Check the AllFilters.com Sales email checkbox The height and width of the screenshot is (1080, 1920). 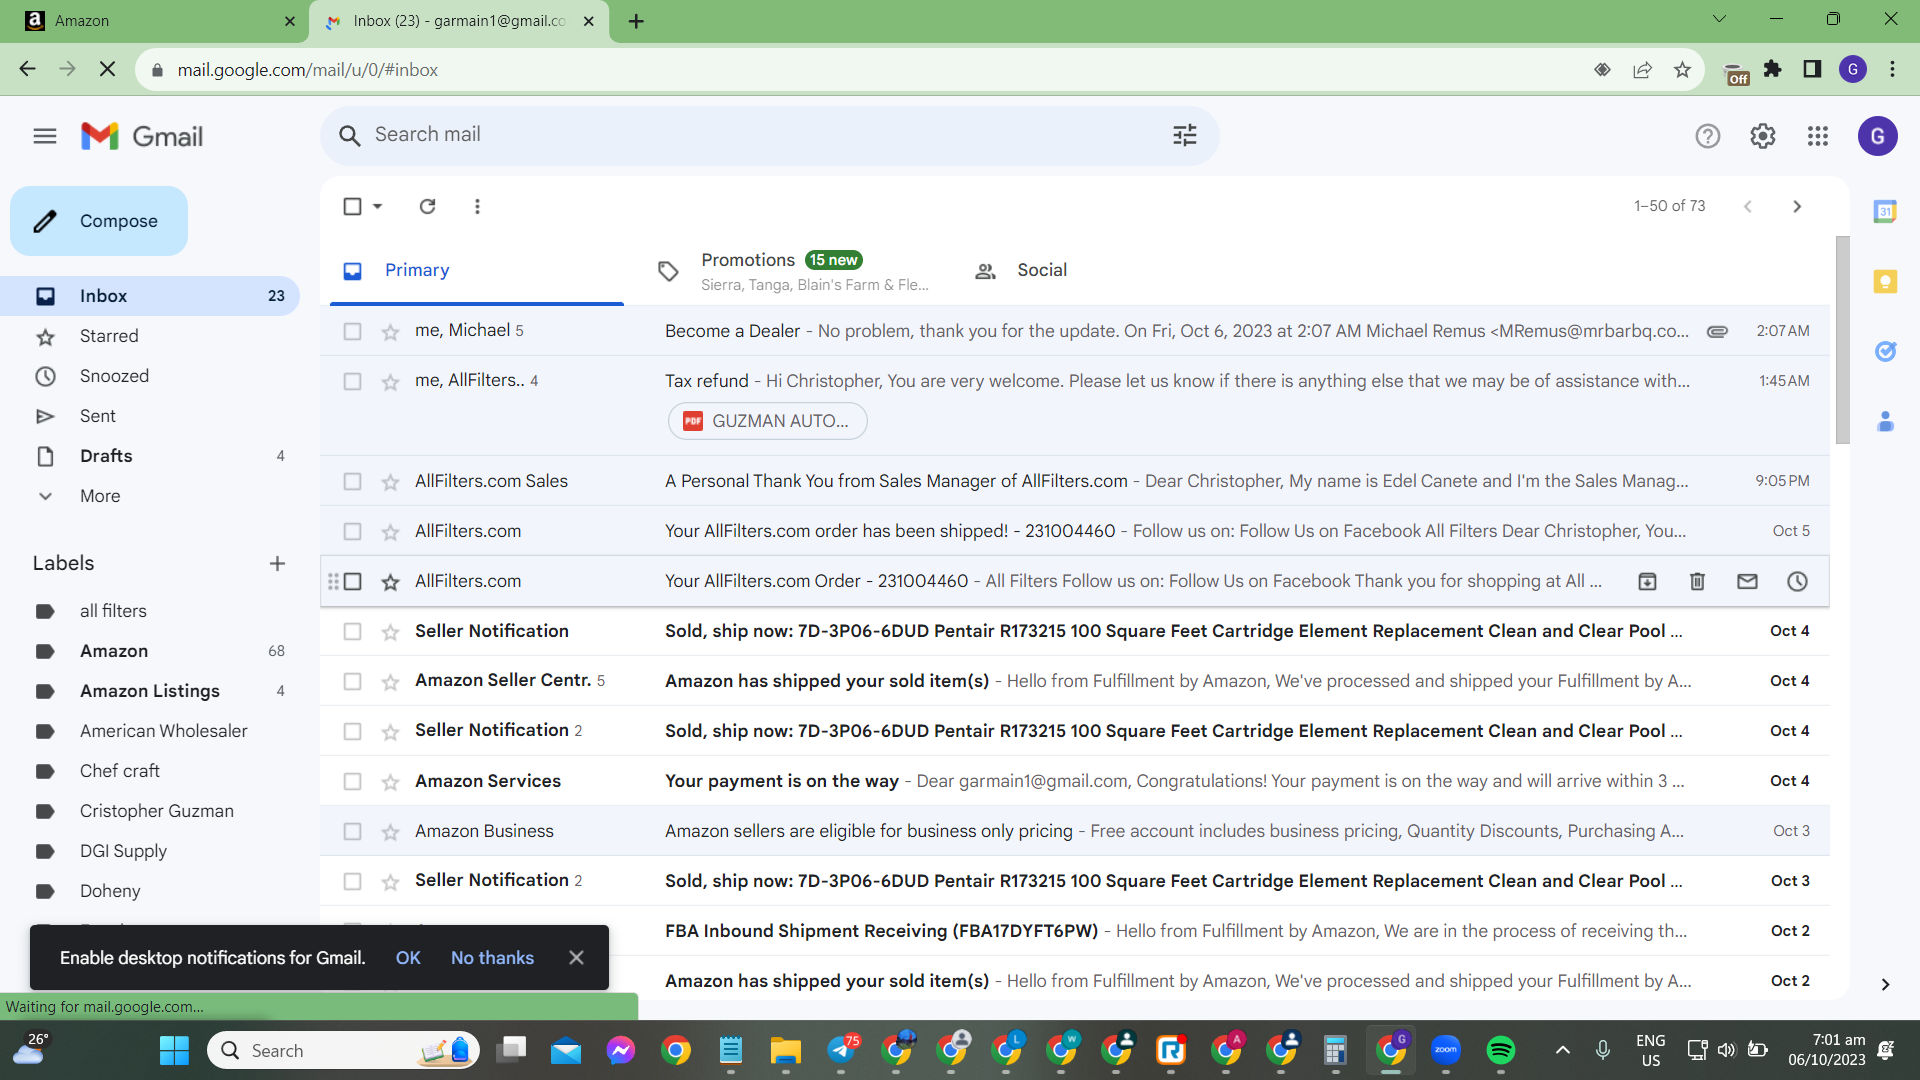coord(352,481)
